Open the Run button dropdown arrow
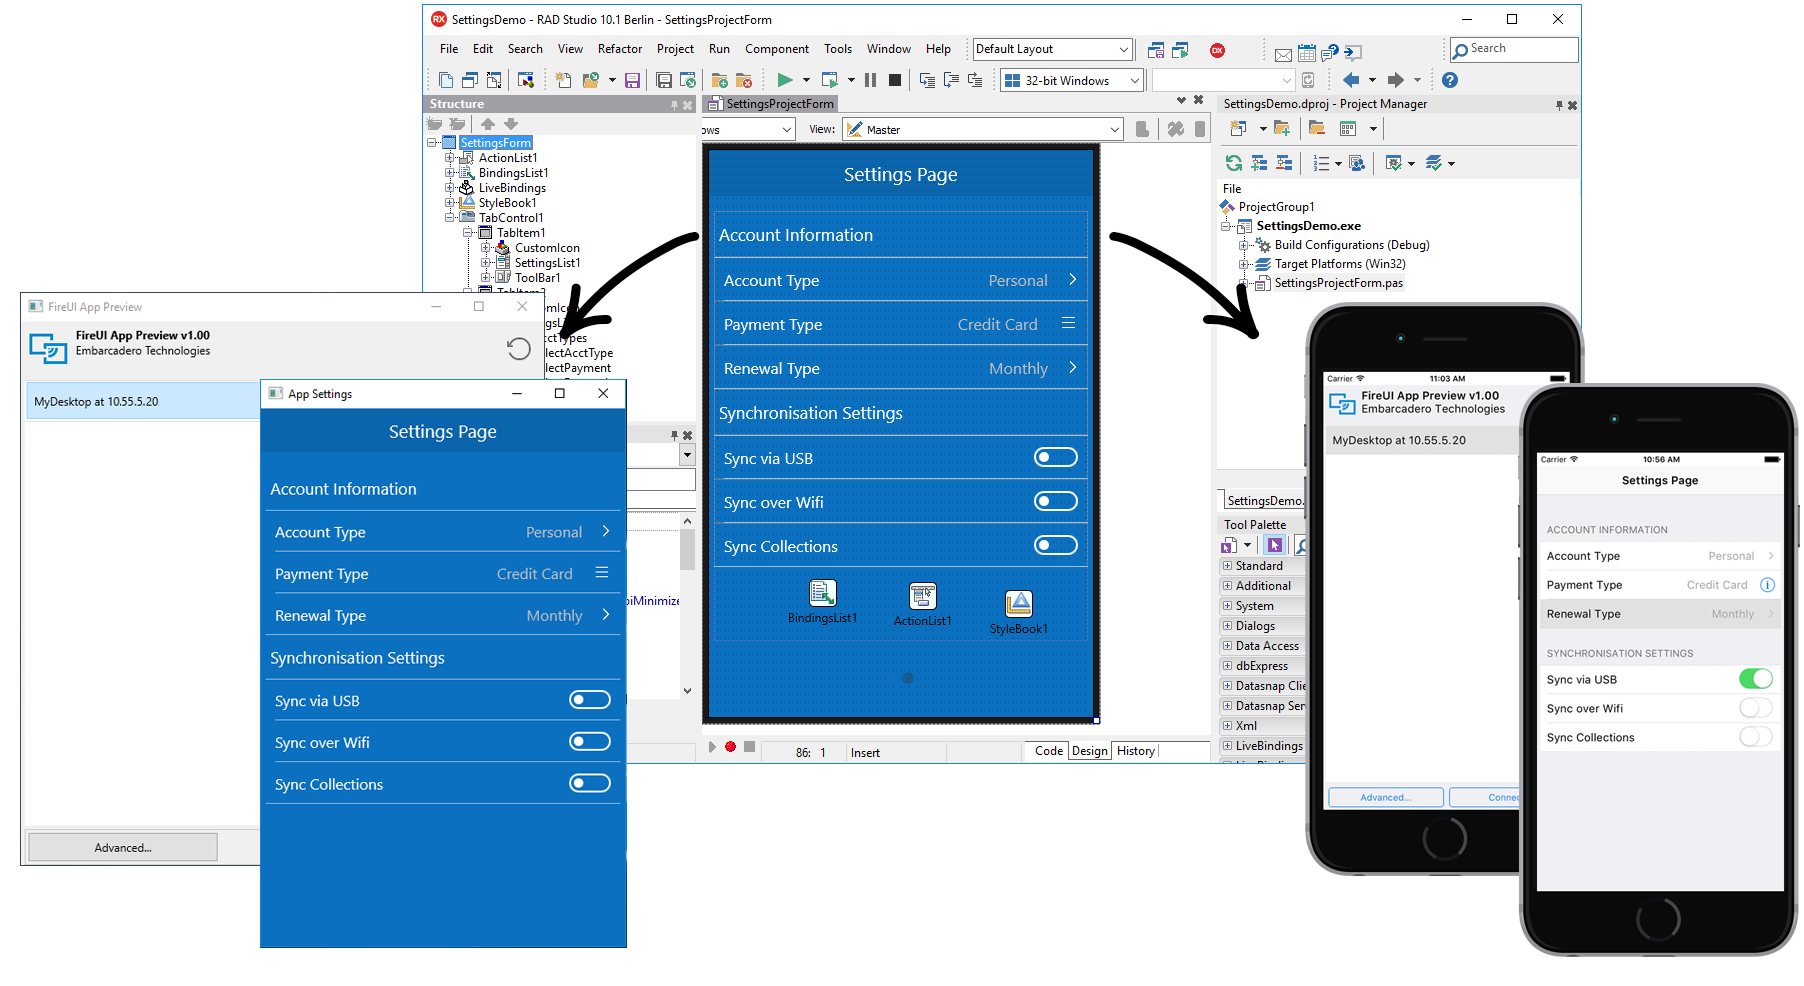The height and width of the screenshot is (986, 1804). click(806, 80)
